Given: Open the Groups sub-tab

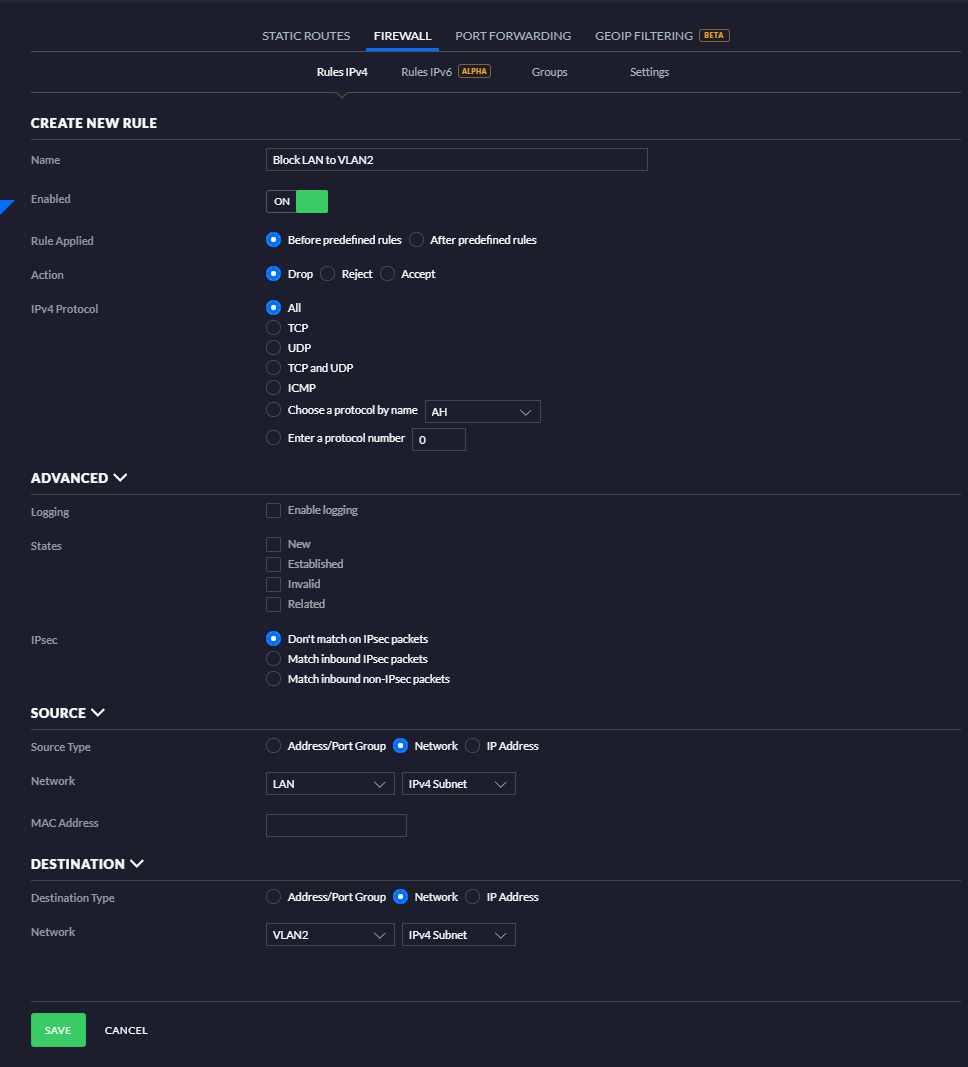Looking at the screenshot, I should point(550,72).
